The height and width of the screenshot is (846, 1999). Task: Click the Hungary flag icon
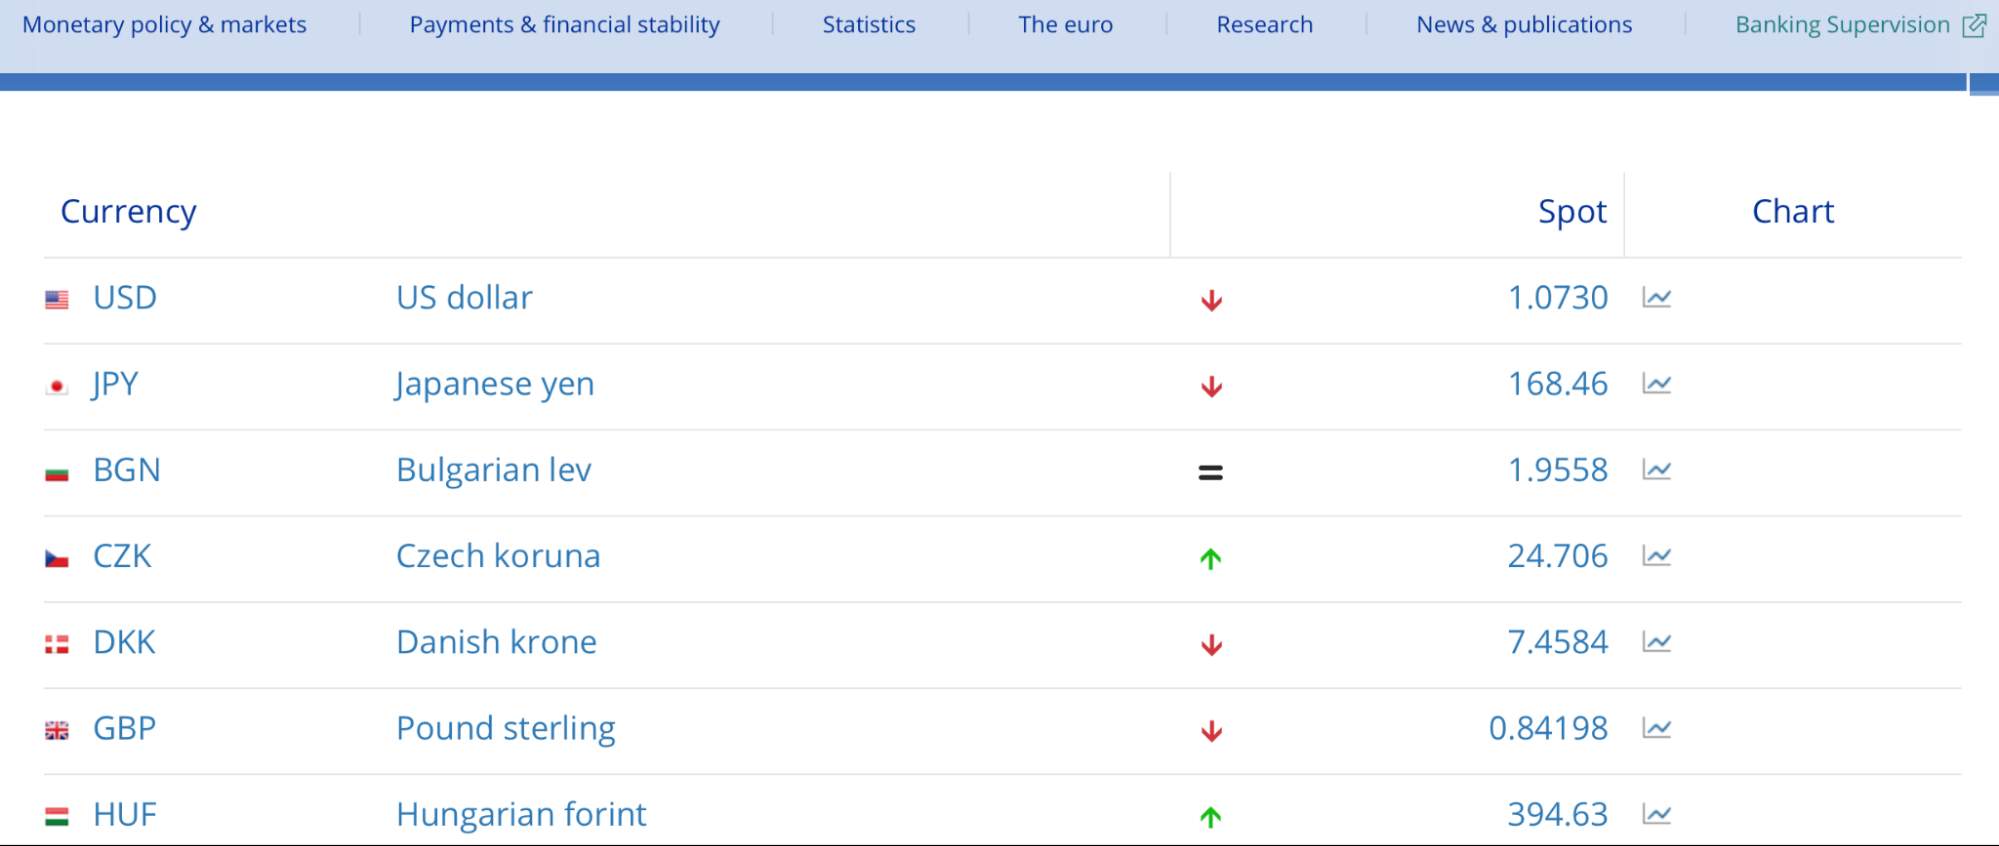(x=57, y=817)
